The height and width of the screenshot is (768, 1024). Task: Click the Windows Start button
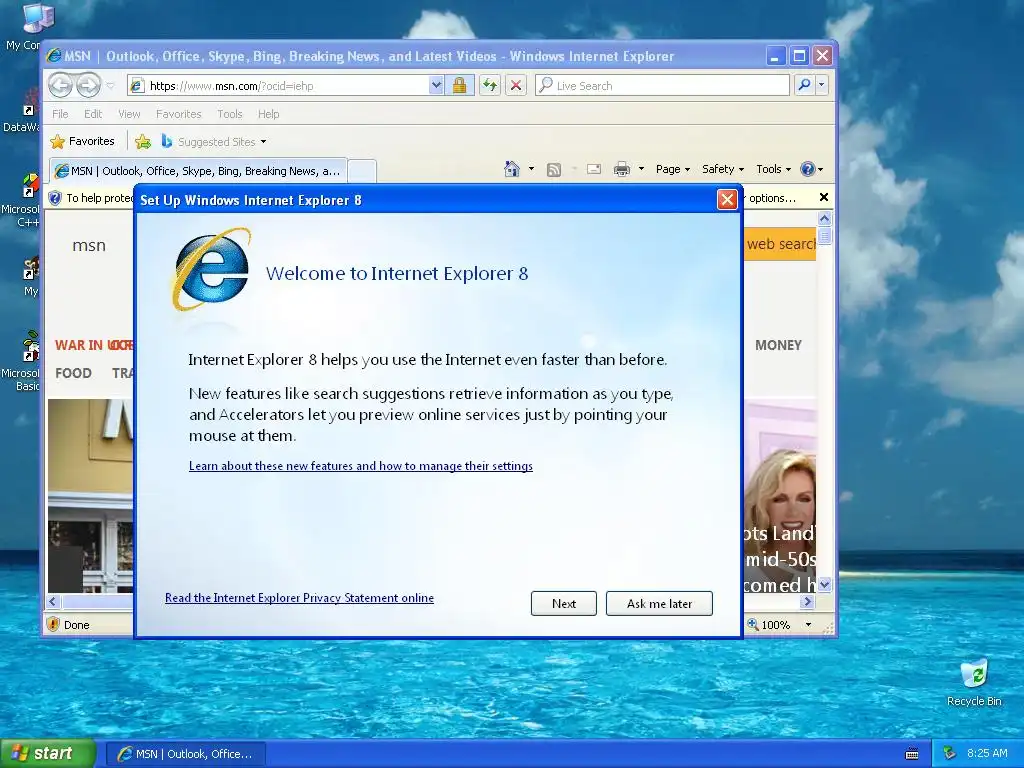(x=48, y=754)
